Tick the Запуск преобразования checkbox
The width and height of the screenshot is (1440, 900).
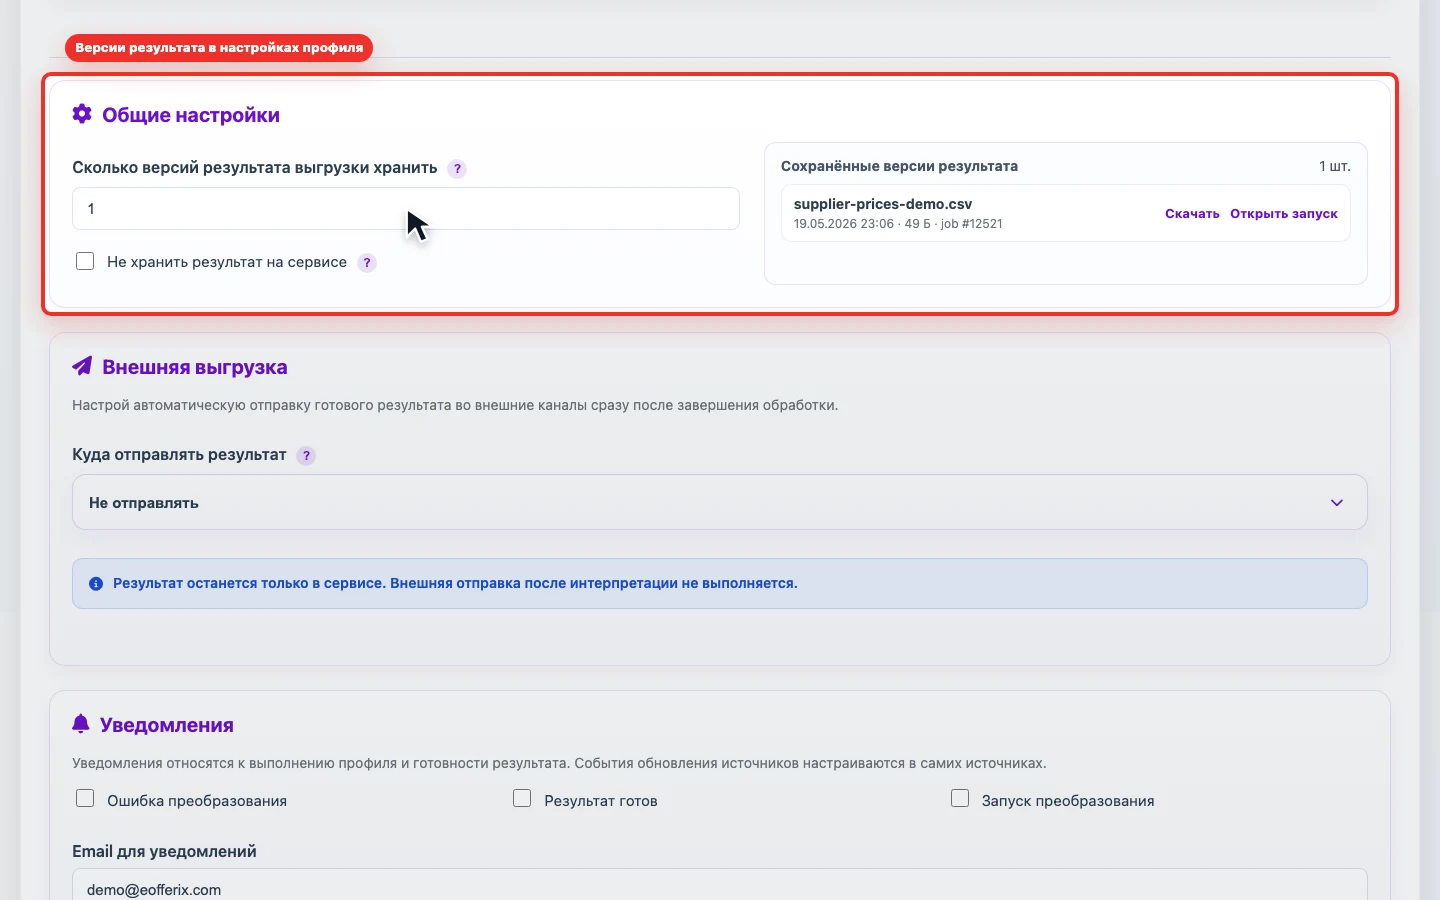click(x=960, y=798)
